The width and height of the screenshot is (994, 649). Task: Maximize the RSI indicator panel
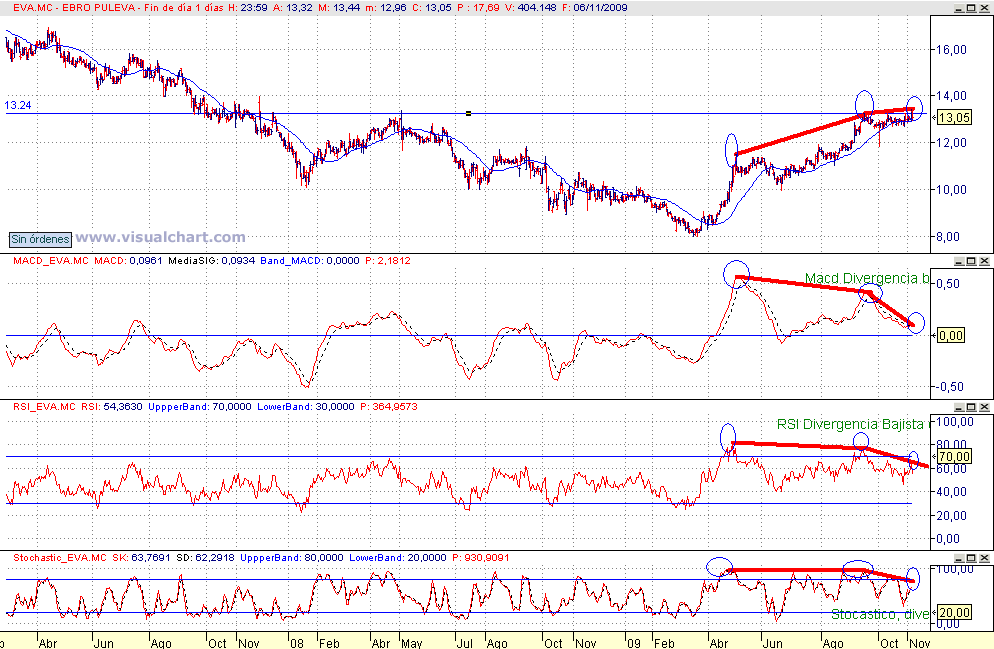(971, 407)
